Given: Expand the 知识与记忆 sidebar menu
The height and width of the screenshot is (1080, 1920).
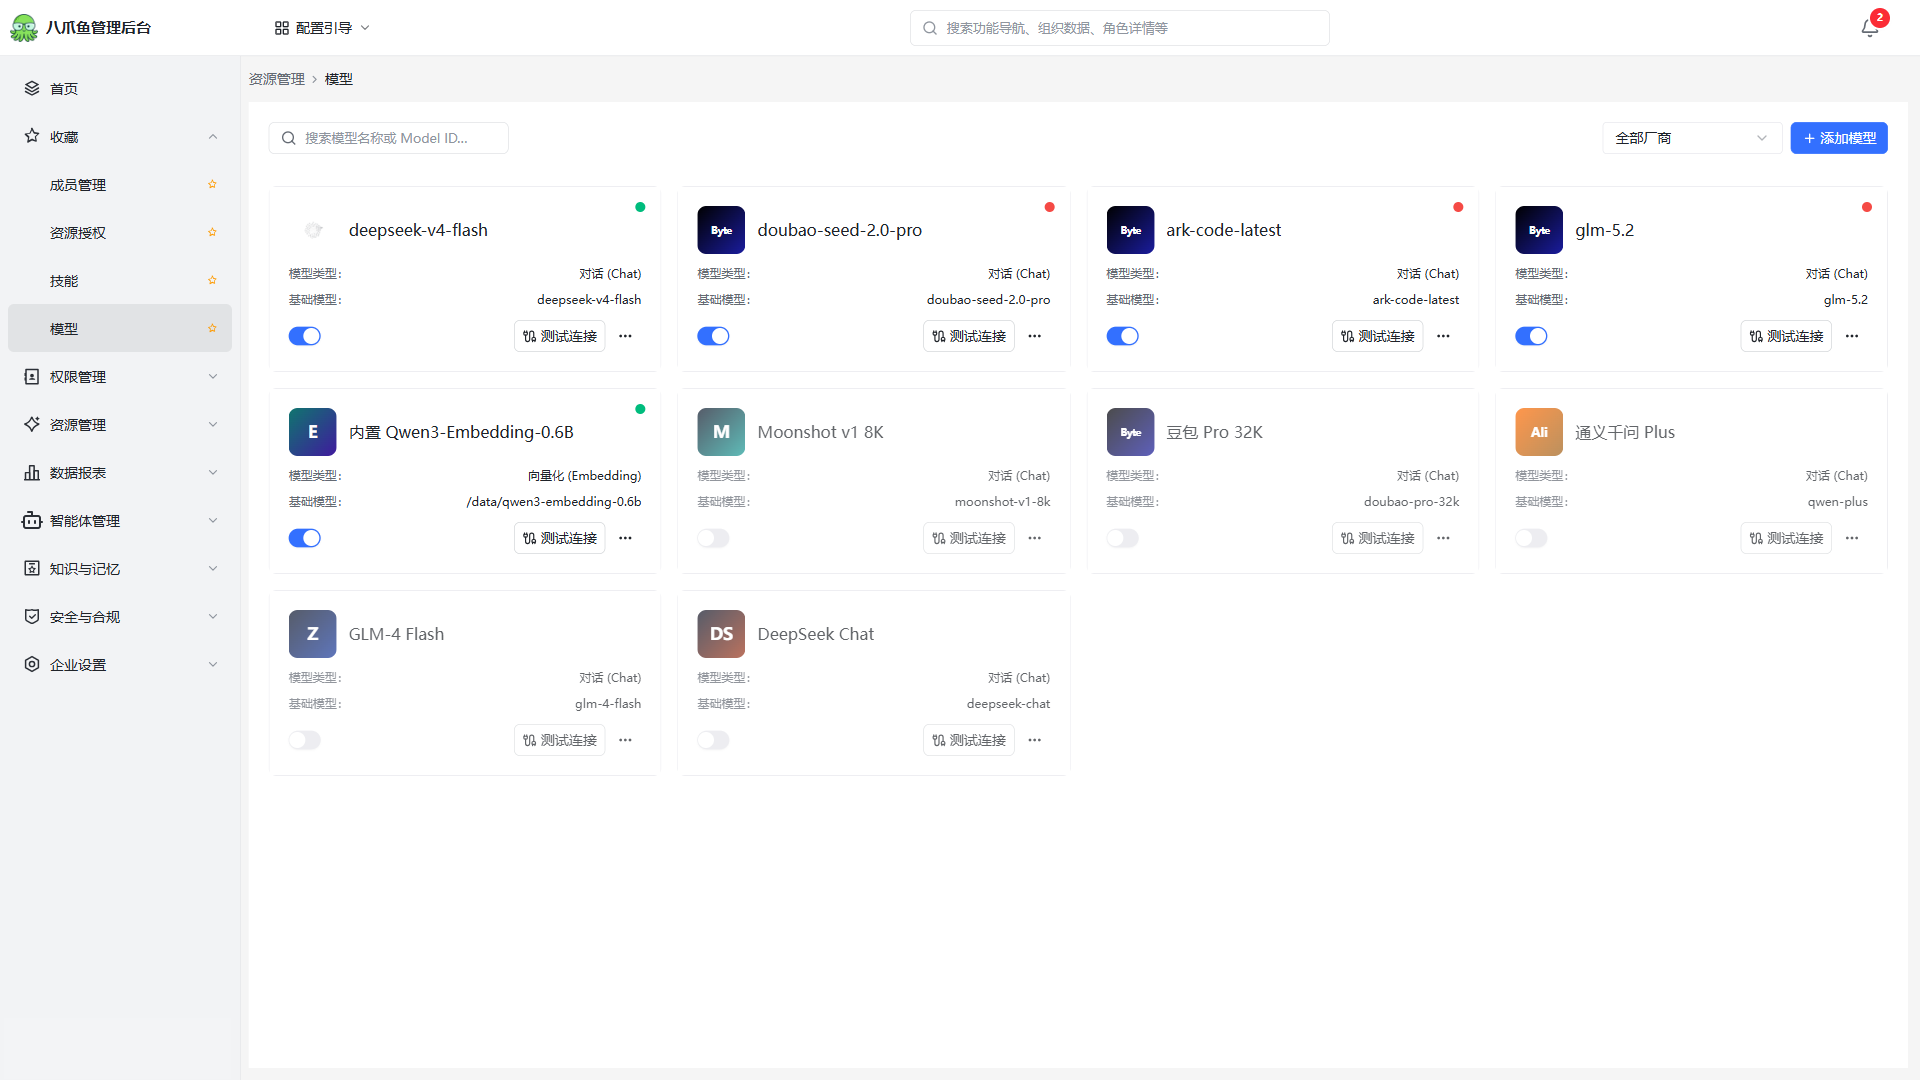Looking at the screenshot, I should 120,568.
